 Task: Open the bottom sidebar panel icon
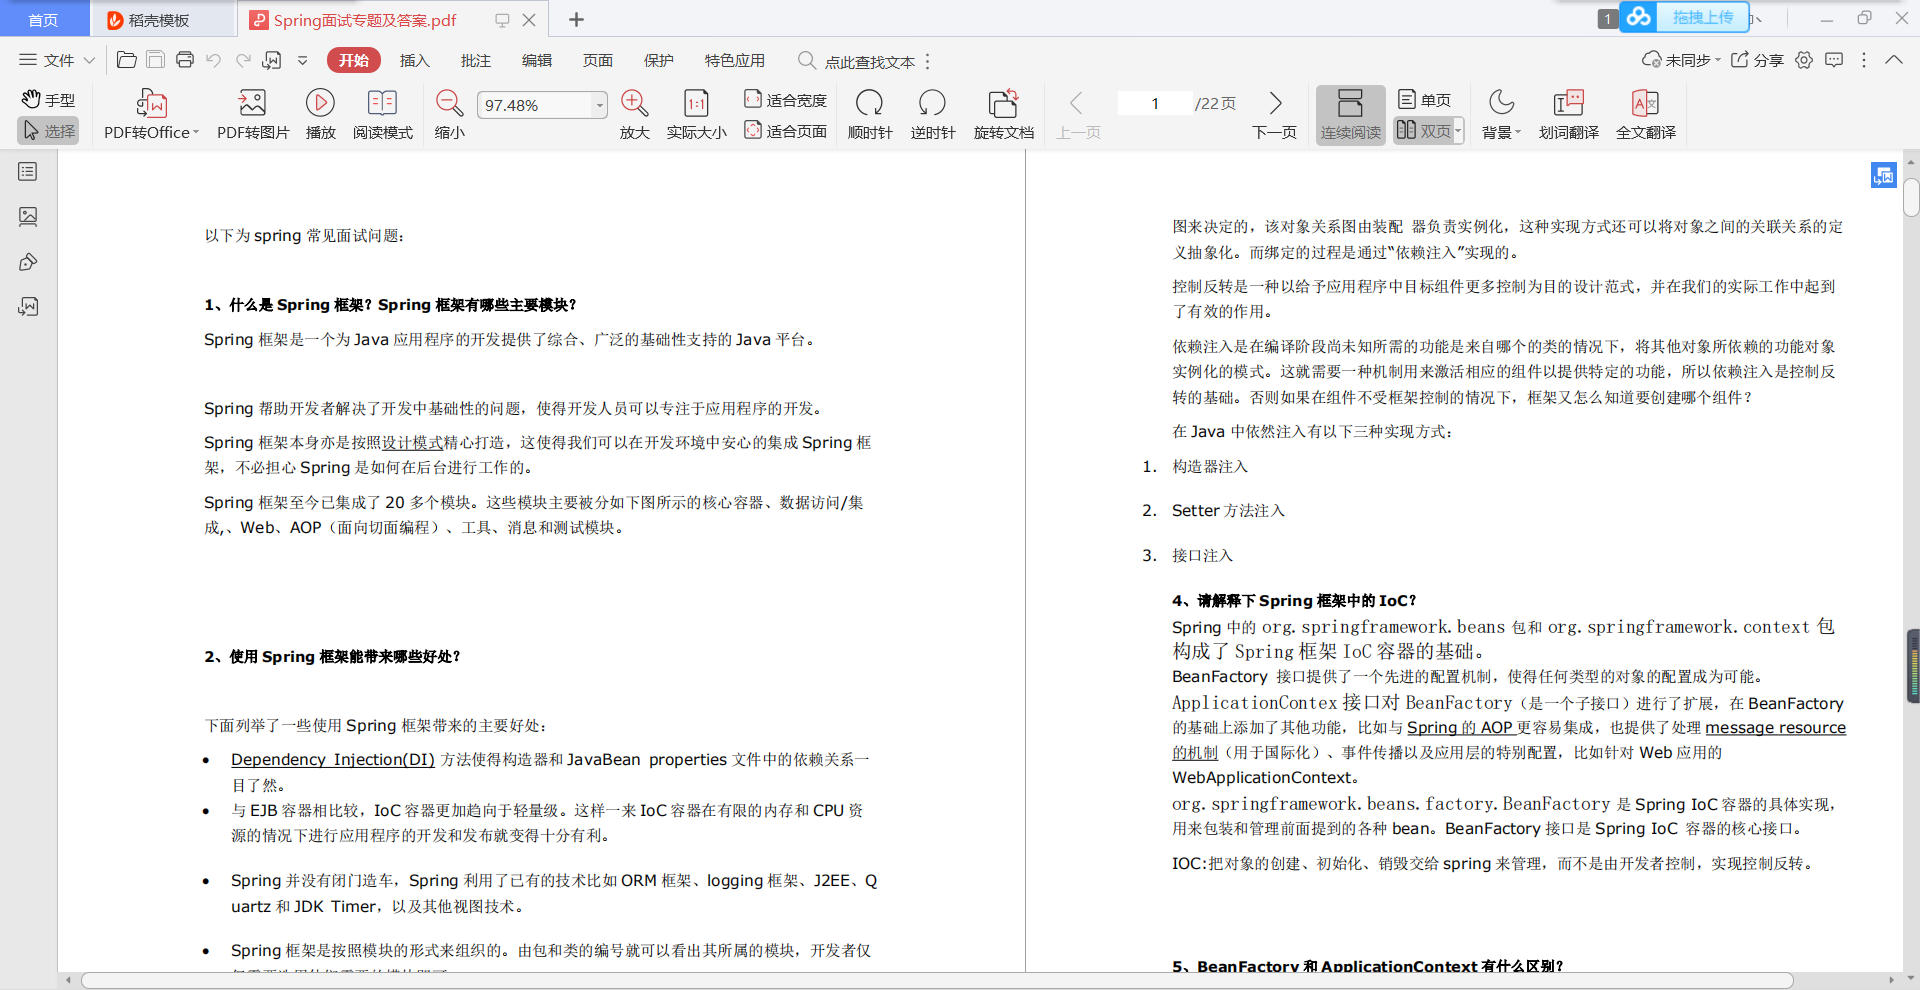(28, 306)
